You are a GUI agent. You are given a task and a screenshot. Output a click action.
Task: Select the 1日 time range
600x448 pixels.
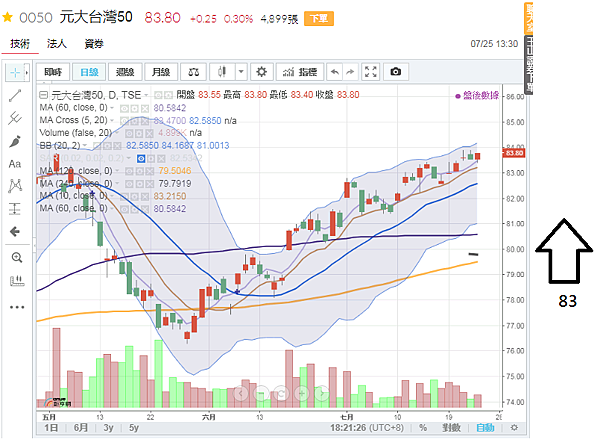51,428
